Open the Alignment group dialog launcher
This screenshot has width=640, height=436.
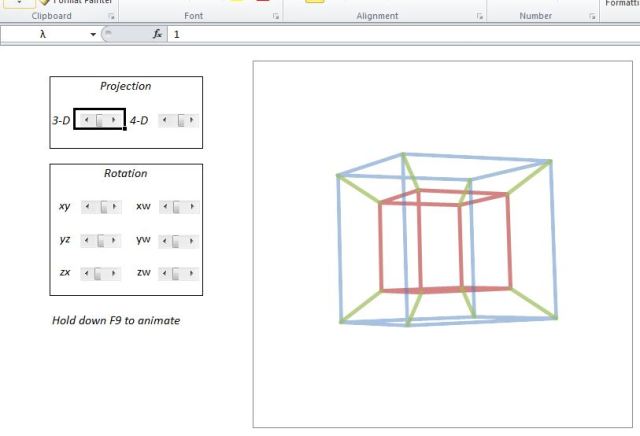coord(479,18)
